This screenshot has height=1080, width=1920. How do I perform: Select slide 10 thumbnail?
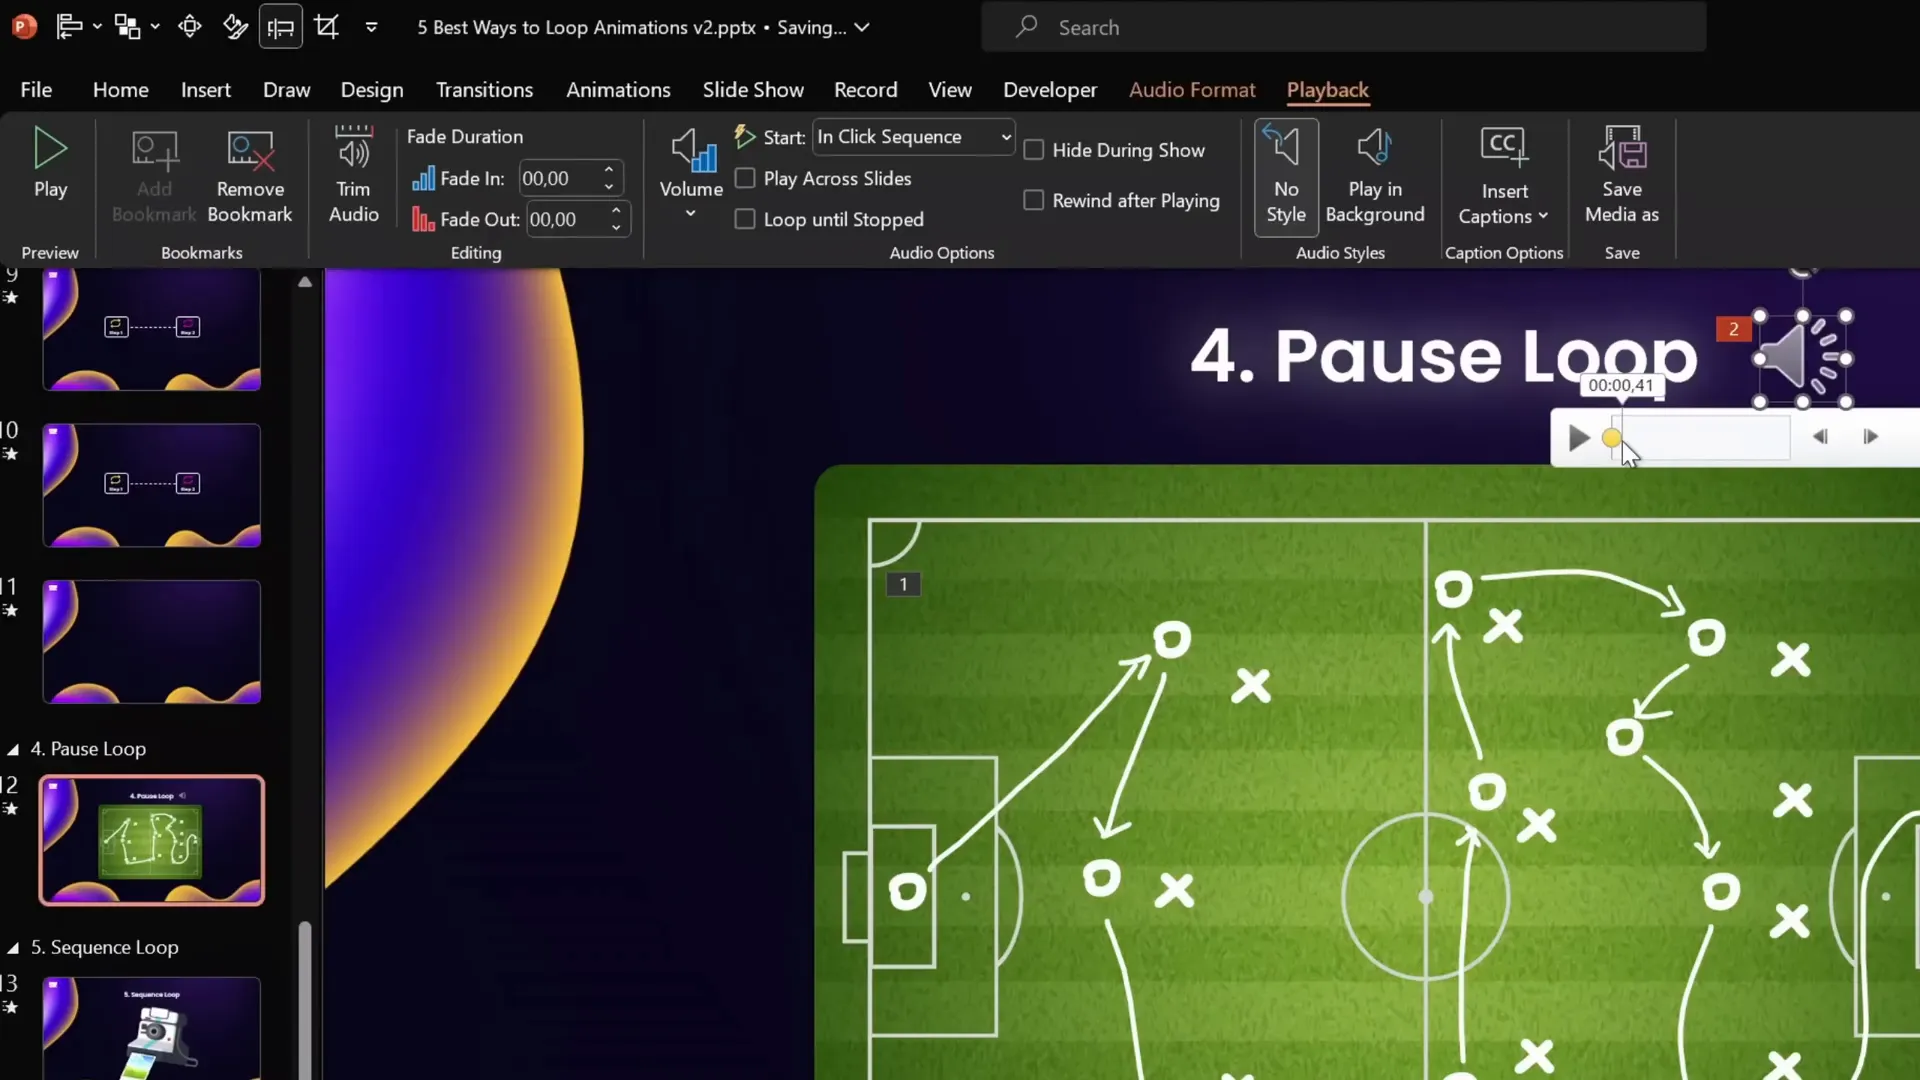click(x=152, y=485)
